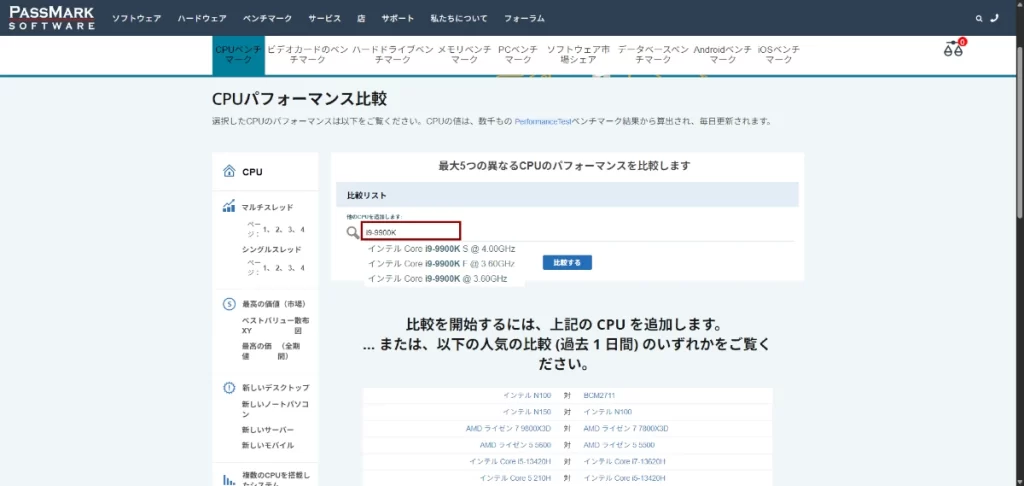The height and width of the screenshot is (486, 1024).
Task: Open the search magnifier in top bar
Action: 979,18
